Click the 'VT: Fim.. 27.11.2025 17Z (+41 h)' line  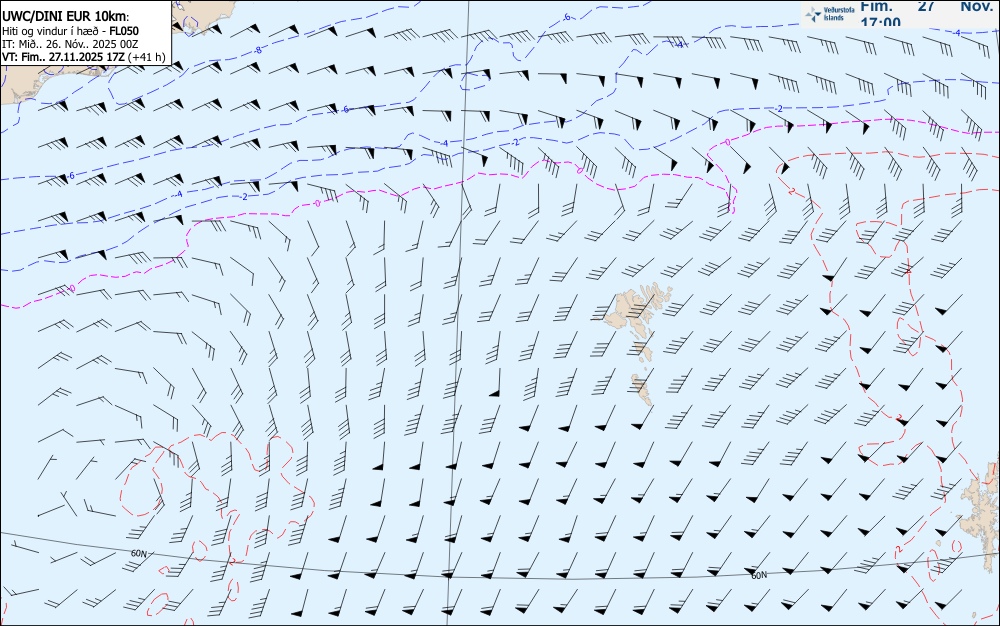(x=84, y=57)
